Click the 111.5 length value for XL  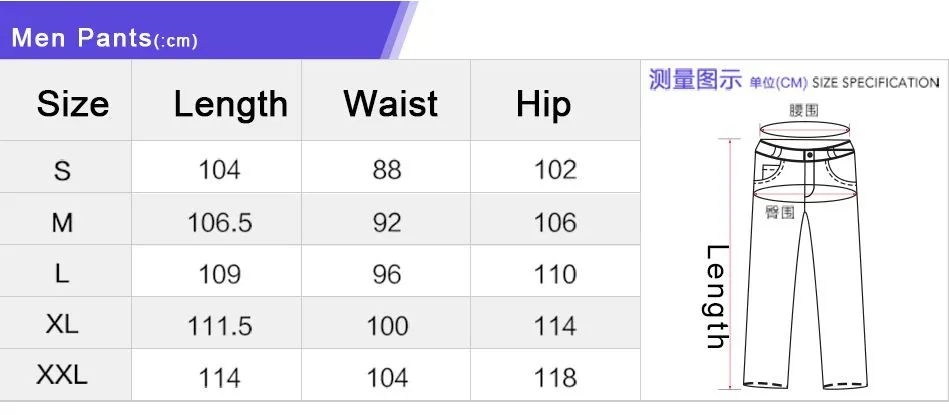pos(220,327)
